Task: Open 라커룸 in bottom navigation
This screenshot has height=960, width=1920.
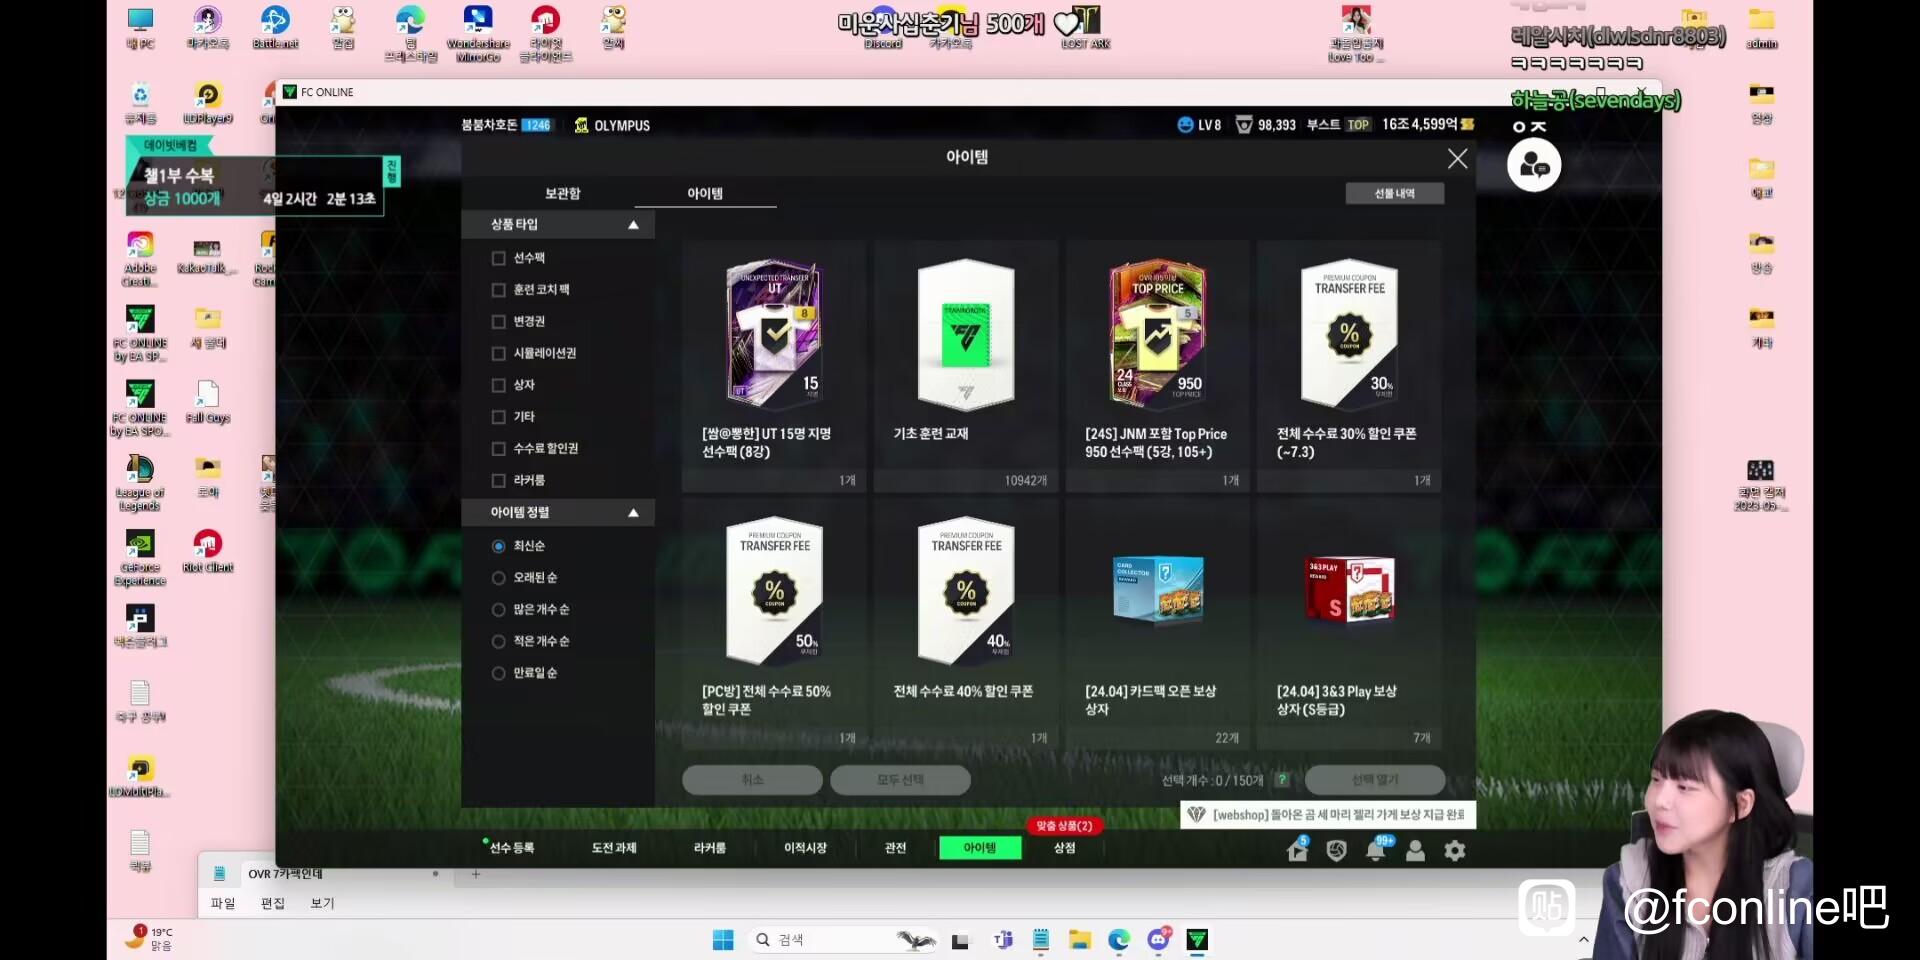Action: (710, 848)
